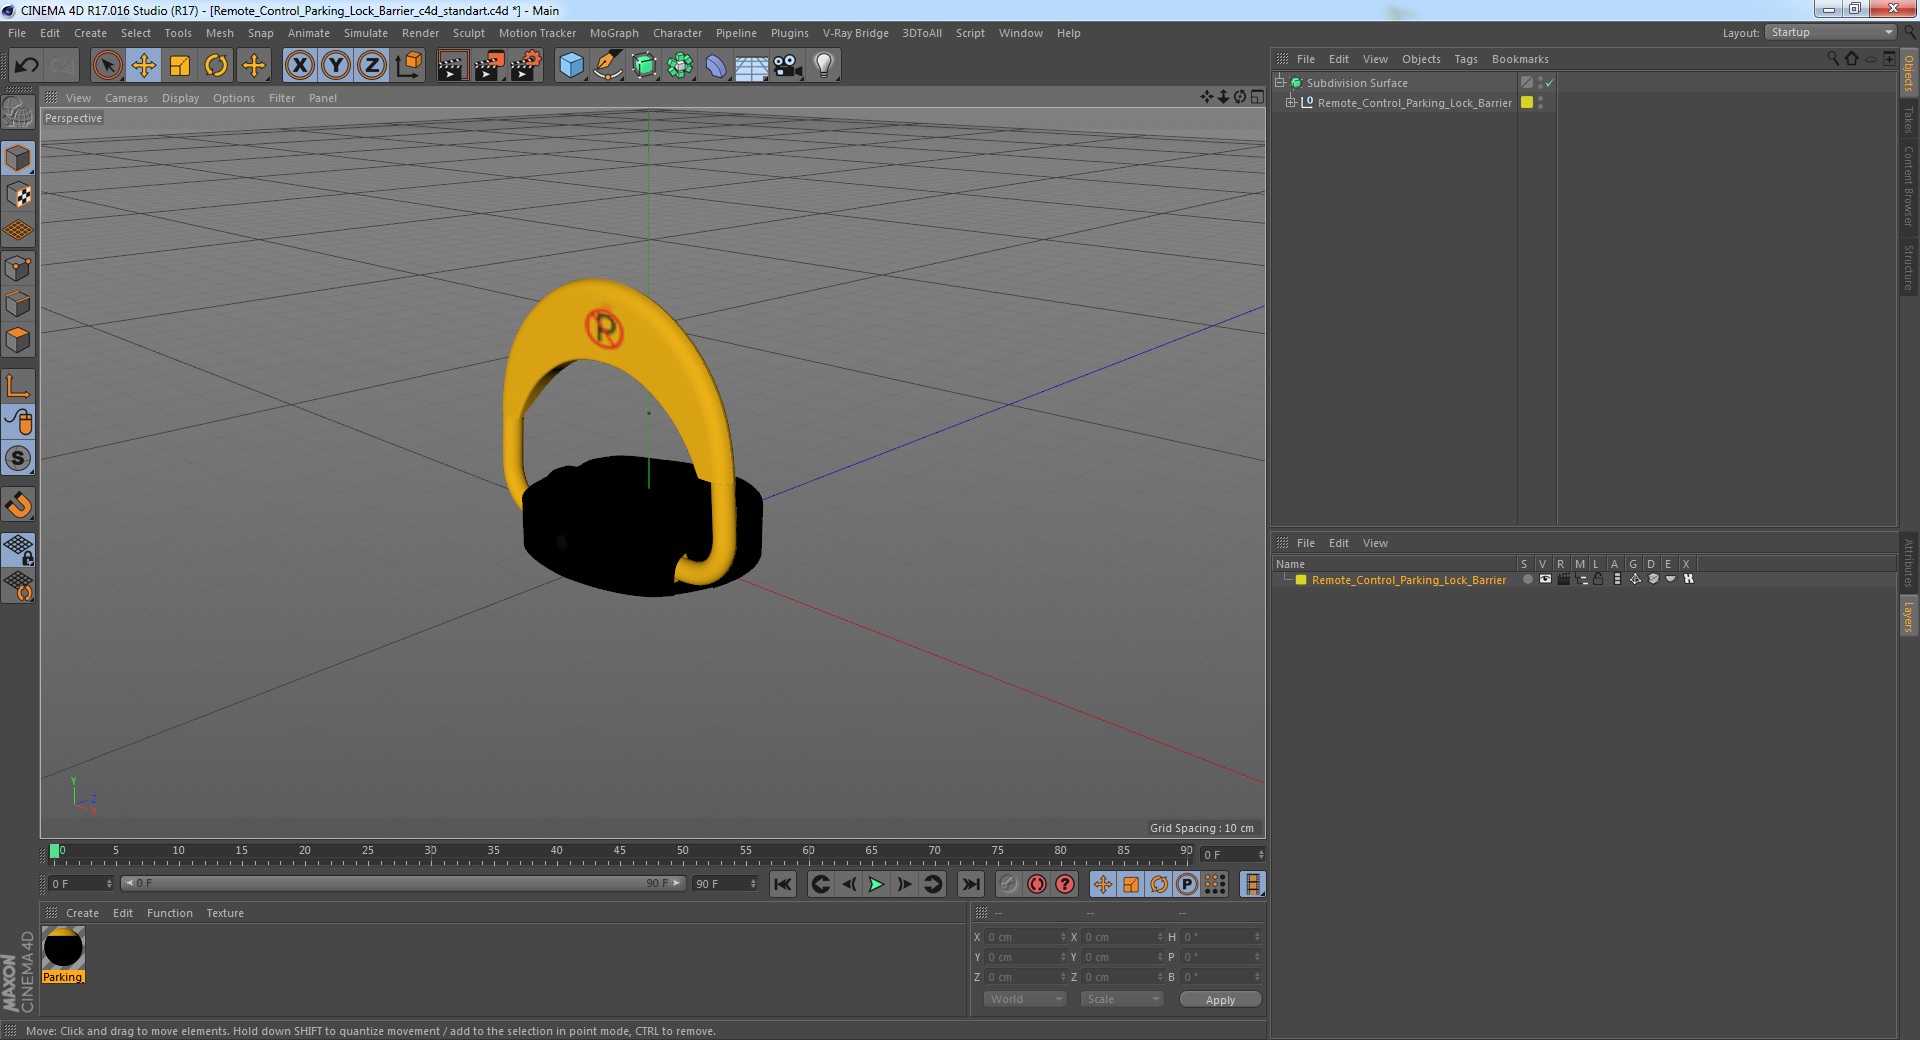The image size is (1920, 1040).
Task: Activate the Scale tool in top toolbar
Action: [180, 66]
